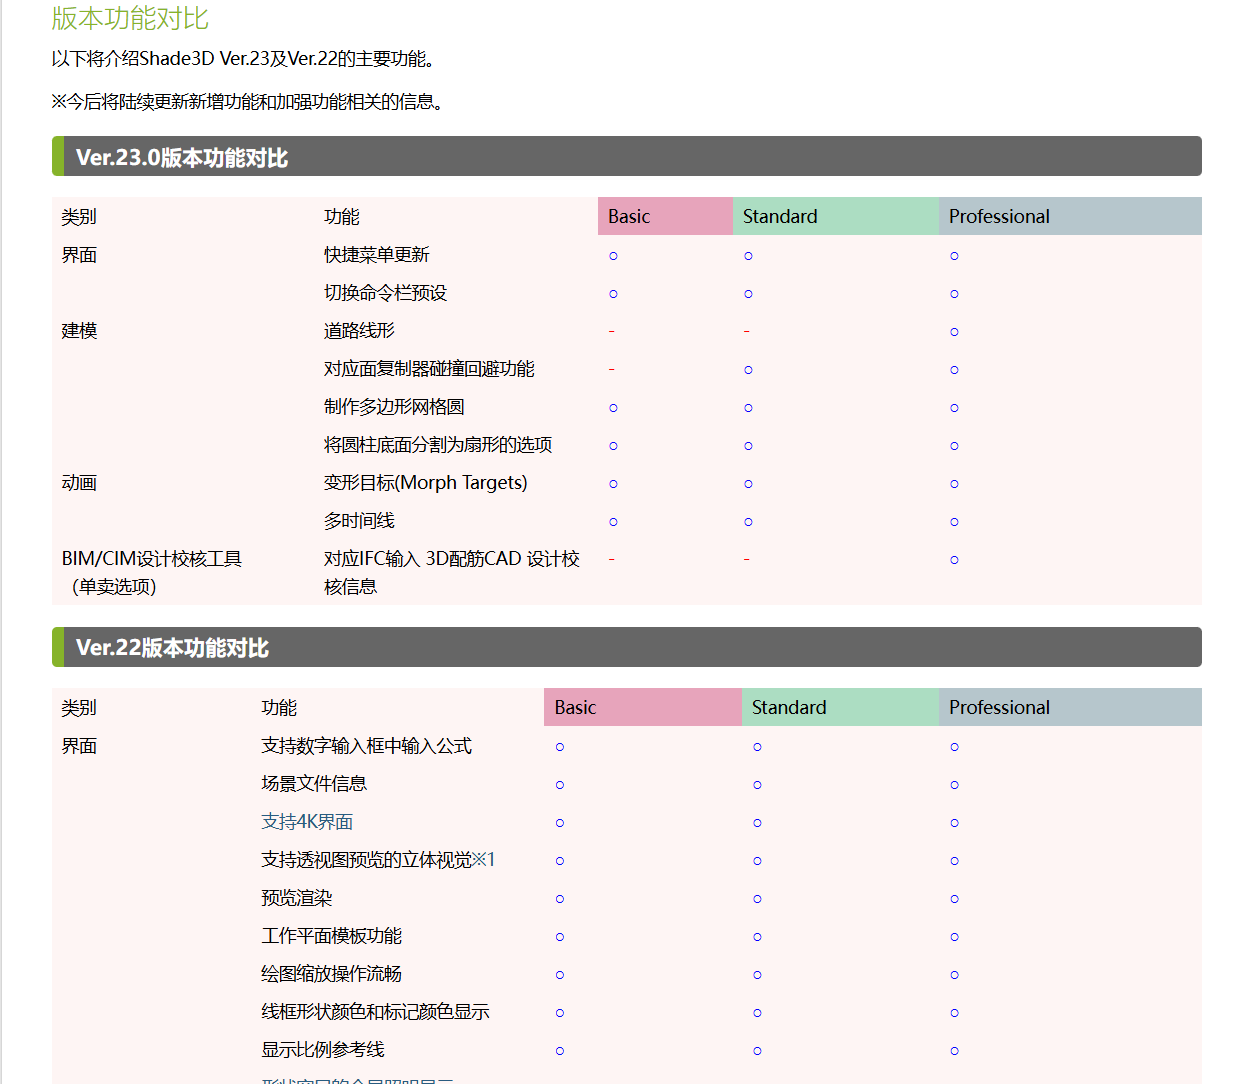Select the 变形目标(Morph Targets) text
The width and height of the screenshot is (1251, 1084).
coord(425,483)
